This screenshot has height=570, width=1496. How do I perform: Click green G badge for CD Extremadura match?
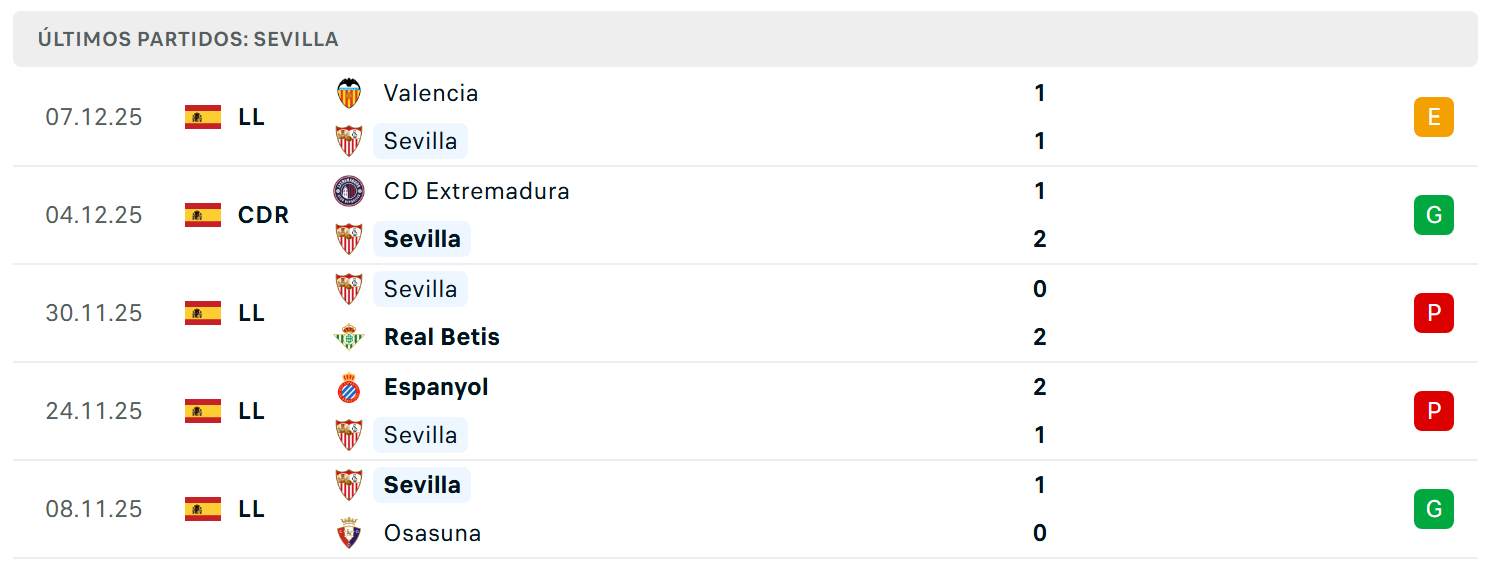point(1433,215)
